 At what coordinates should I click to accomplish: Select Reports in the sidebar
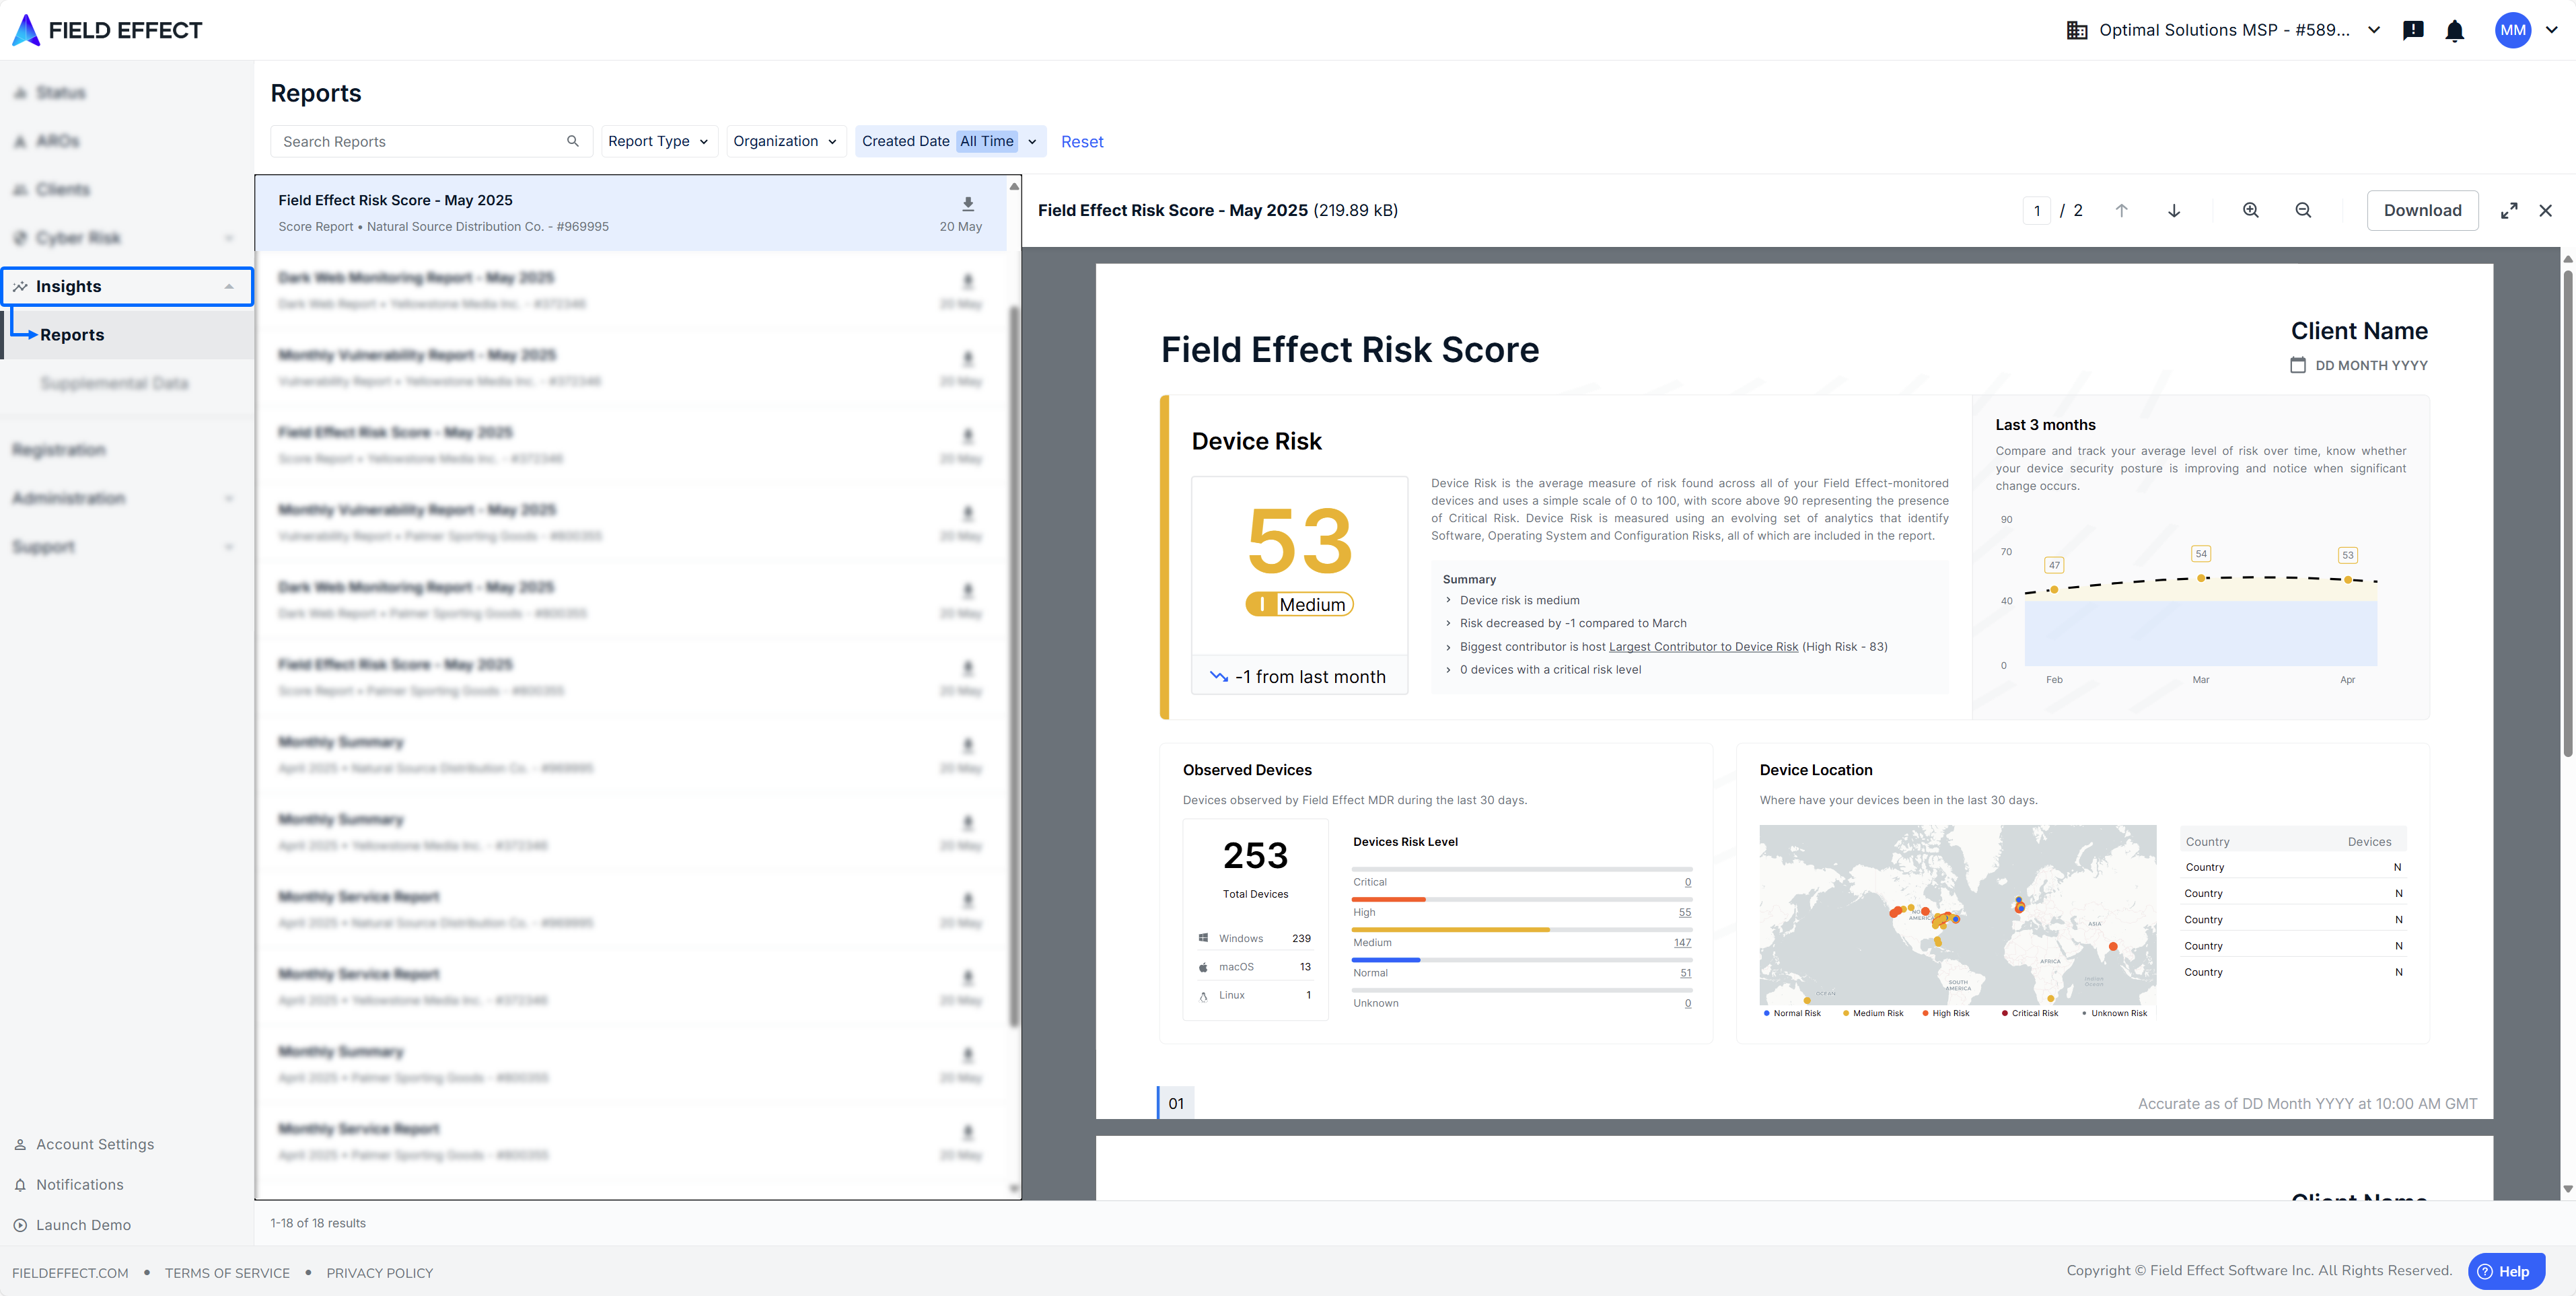point(72,335)
